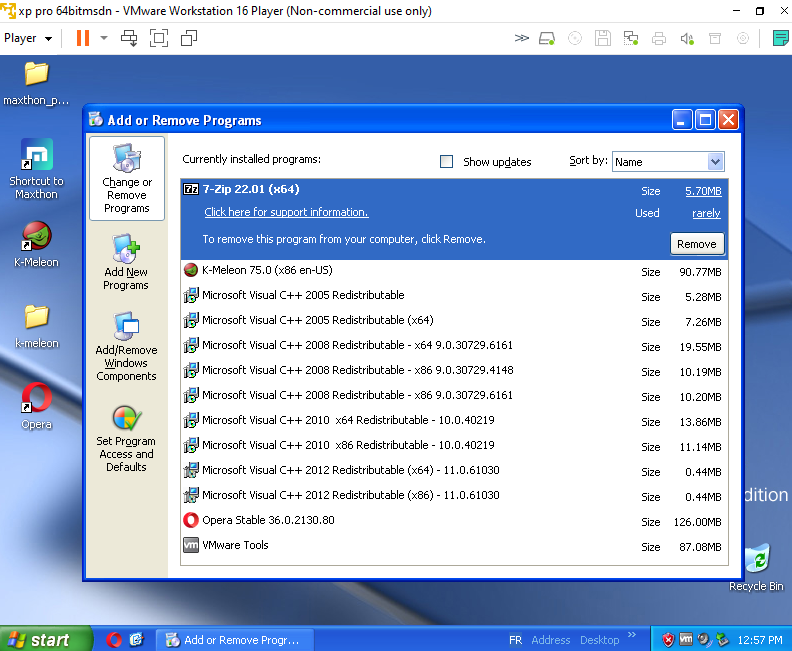Screen dimensions: 792x651
Task: Select Visual C++ 2010 x86 Redistributable entry
Action: click(x=454, y=446)
